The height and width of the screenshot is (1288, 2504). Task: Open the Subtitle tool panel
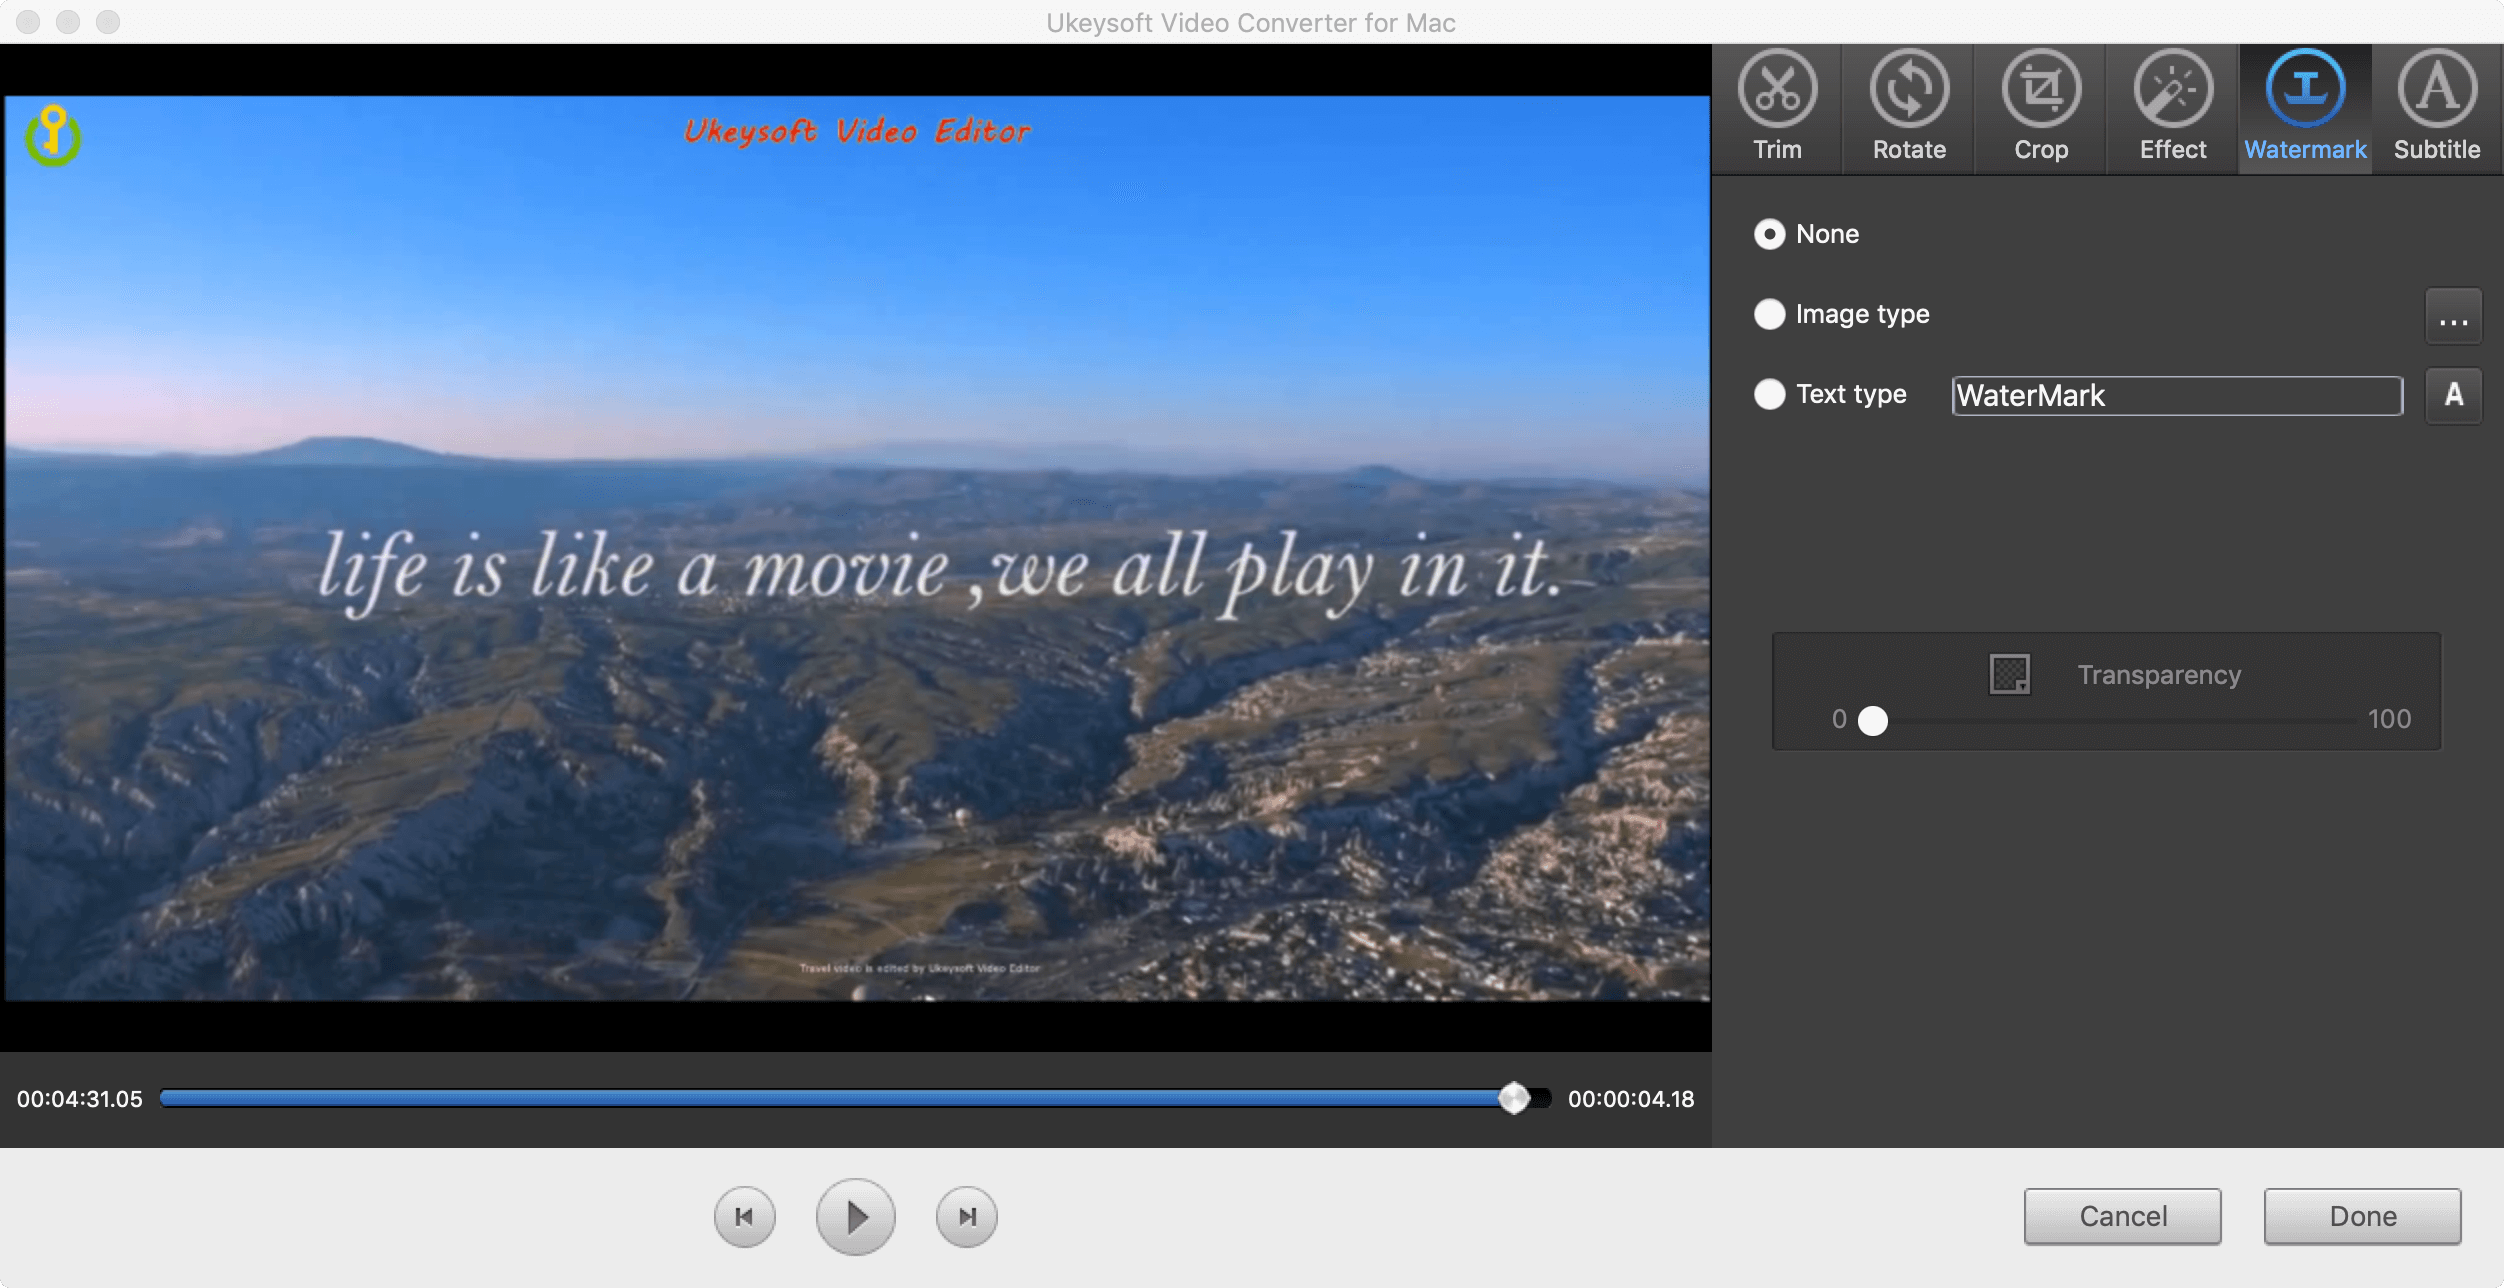click(x=2435, y=105)
